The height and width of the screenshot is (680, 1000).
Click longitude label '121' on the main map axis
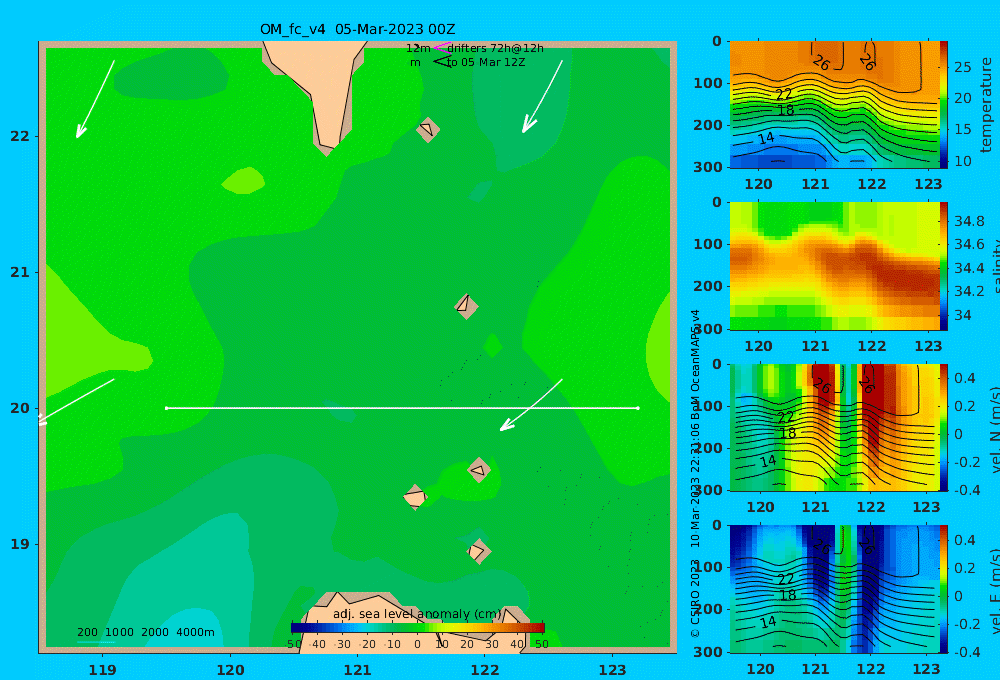pos(357,670)
